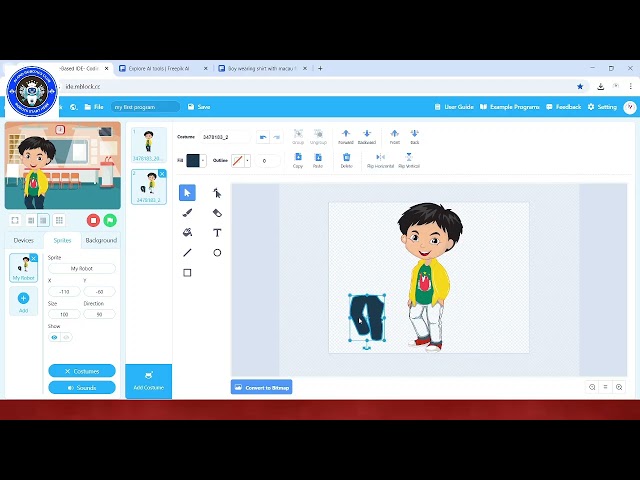
Task: Click the dark blue Fill swatch
Action: 193,160
